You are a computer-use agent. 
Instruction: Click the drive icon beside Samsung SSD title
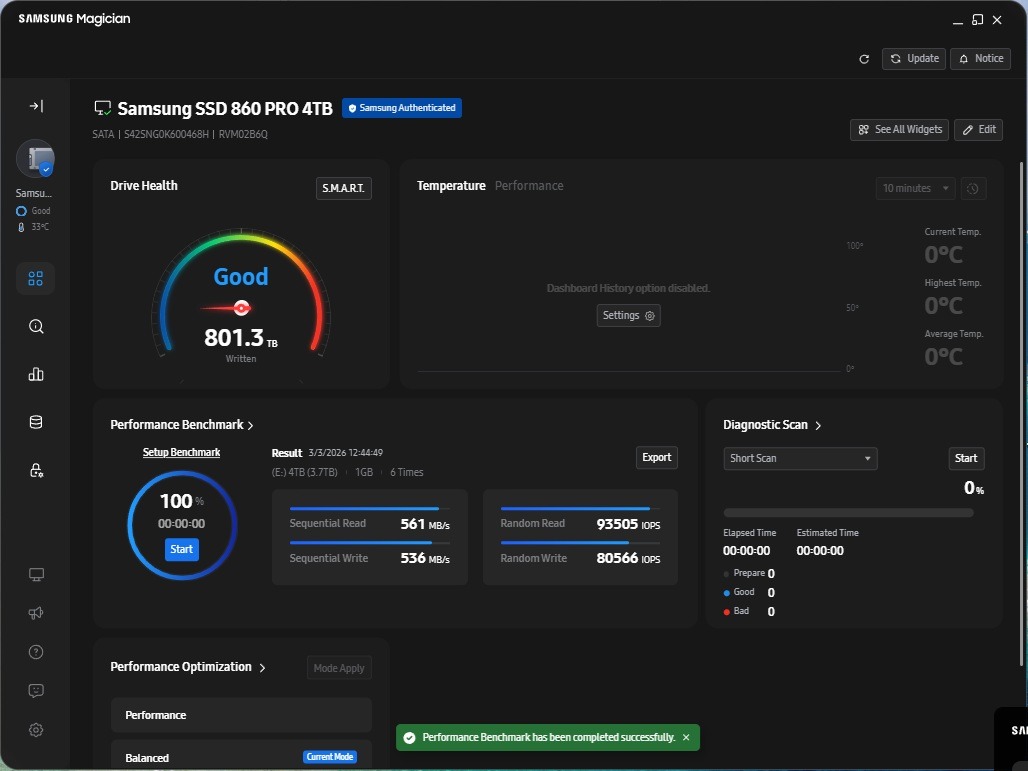(x=103, y=108)
